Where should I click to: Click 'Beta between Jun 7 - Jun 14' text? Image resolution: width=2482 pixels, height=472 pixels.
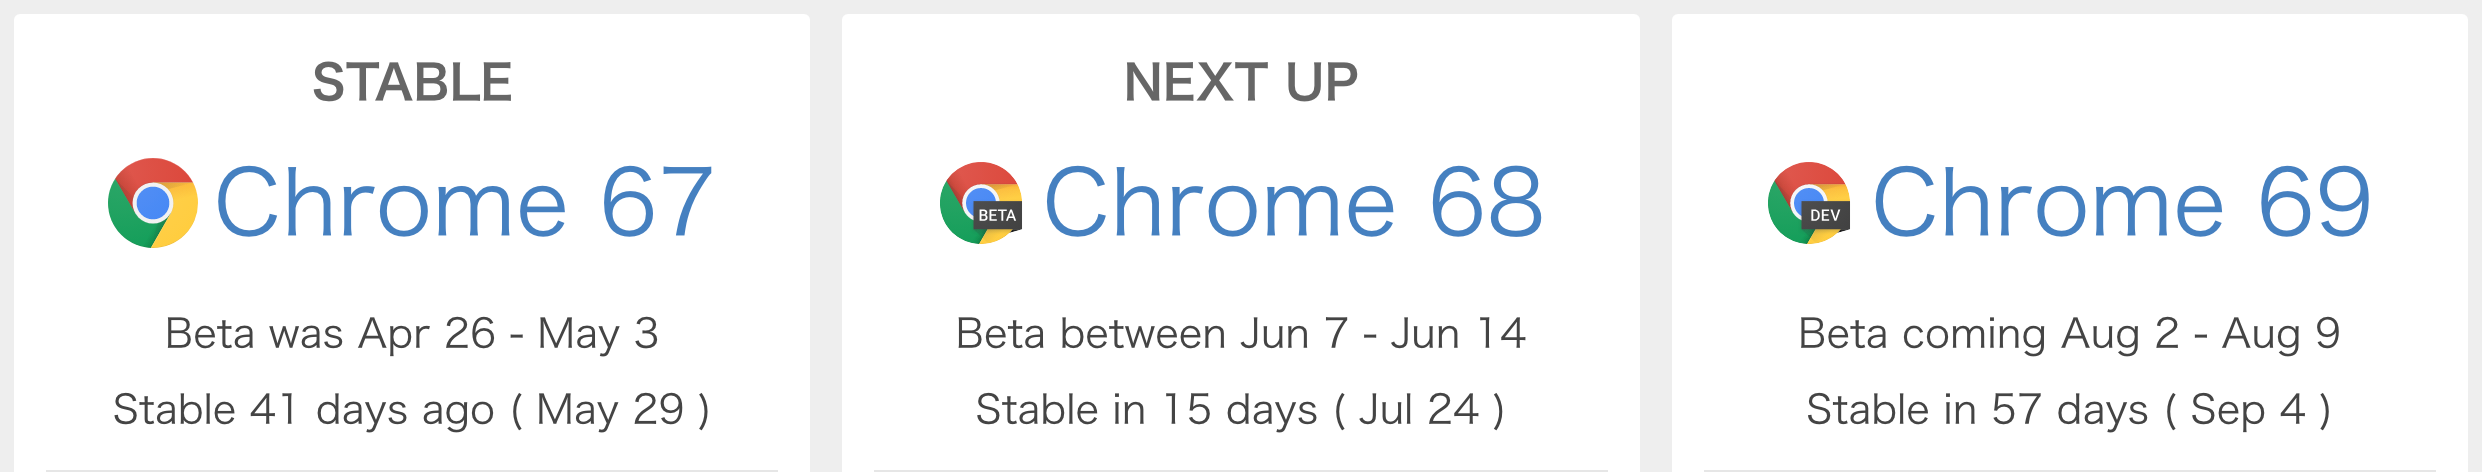click(1241, 334)
